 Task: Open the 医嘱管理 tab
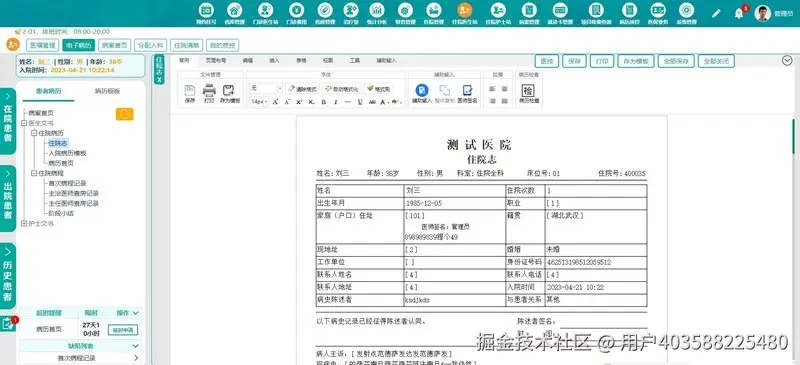(x=42, y=45)
